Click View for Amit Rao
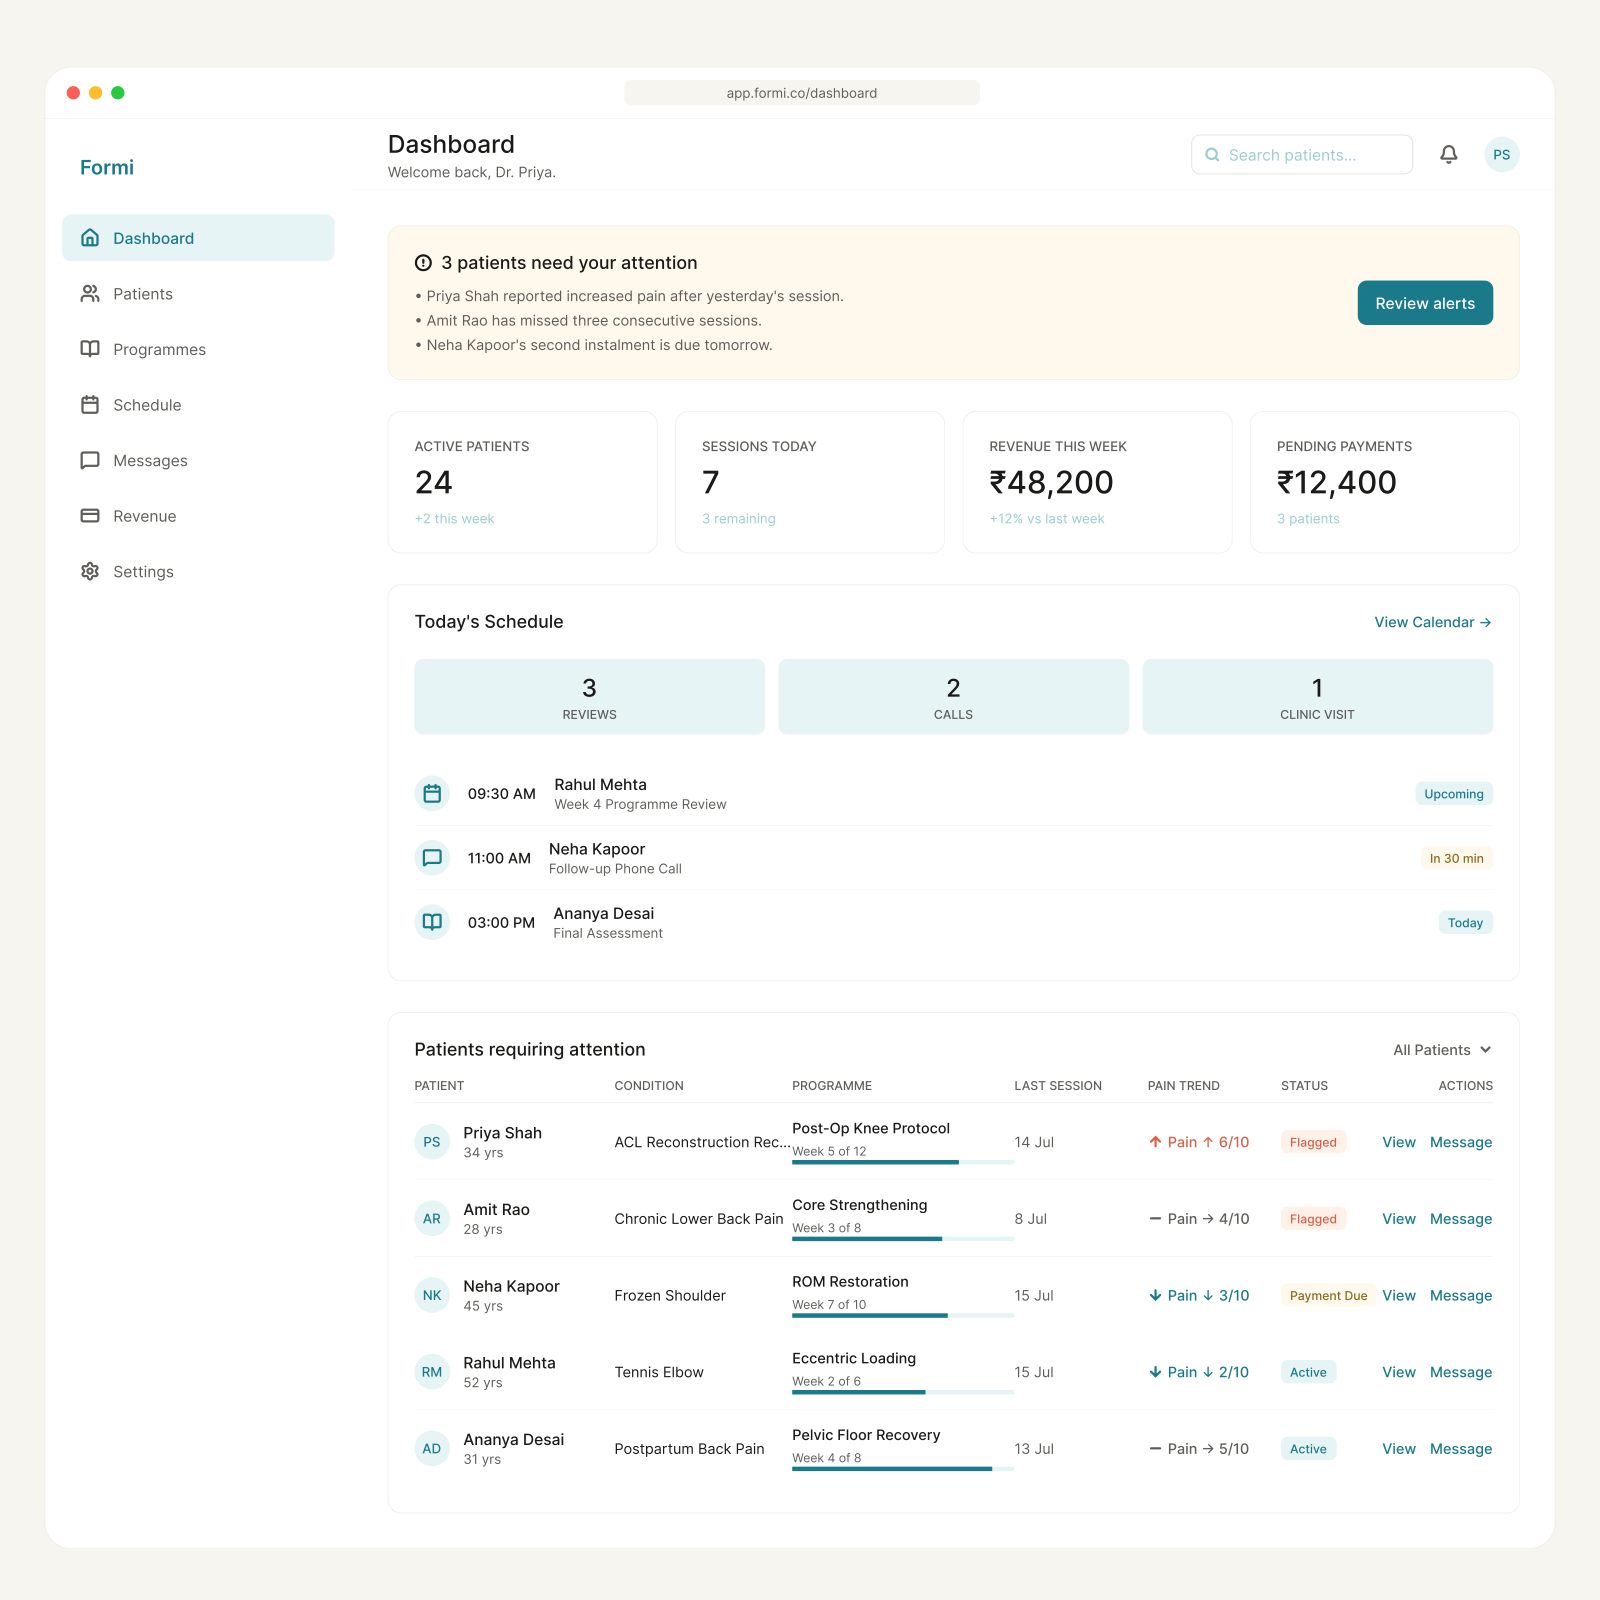Image resolution: width=1600 pixels, height=1600 pixels. point(1399,1219)
